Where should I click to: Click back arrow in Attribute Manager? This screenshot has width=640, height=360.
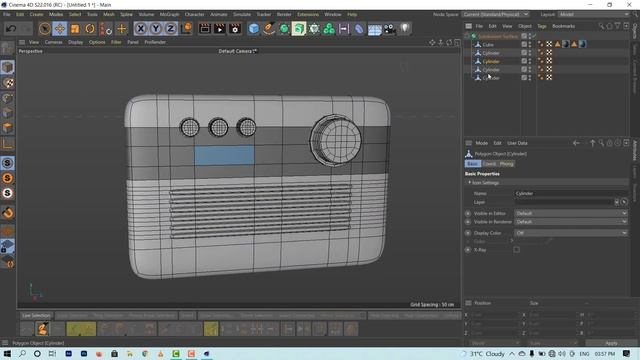576,143
